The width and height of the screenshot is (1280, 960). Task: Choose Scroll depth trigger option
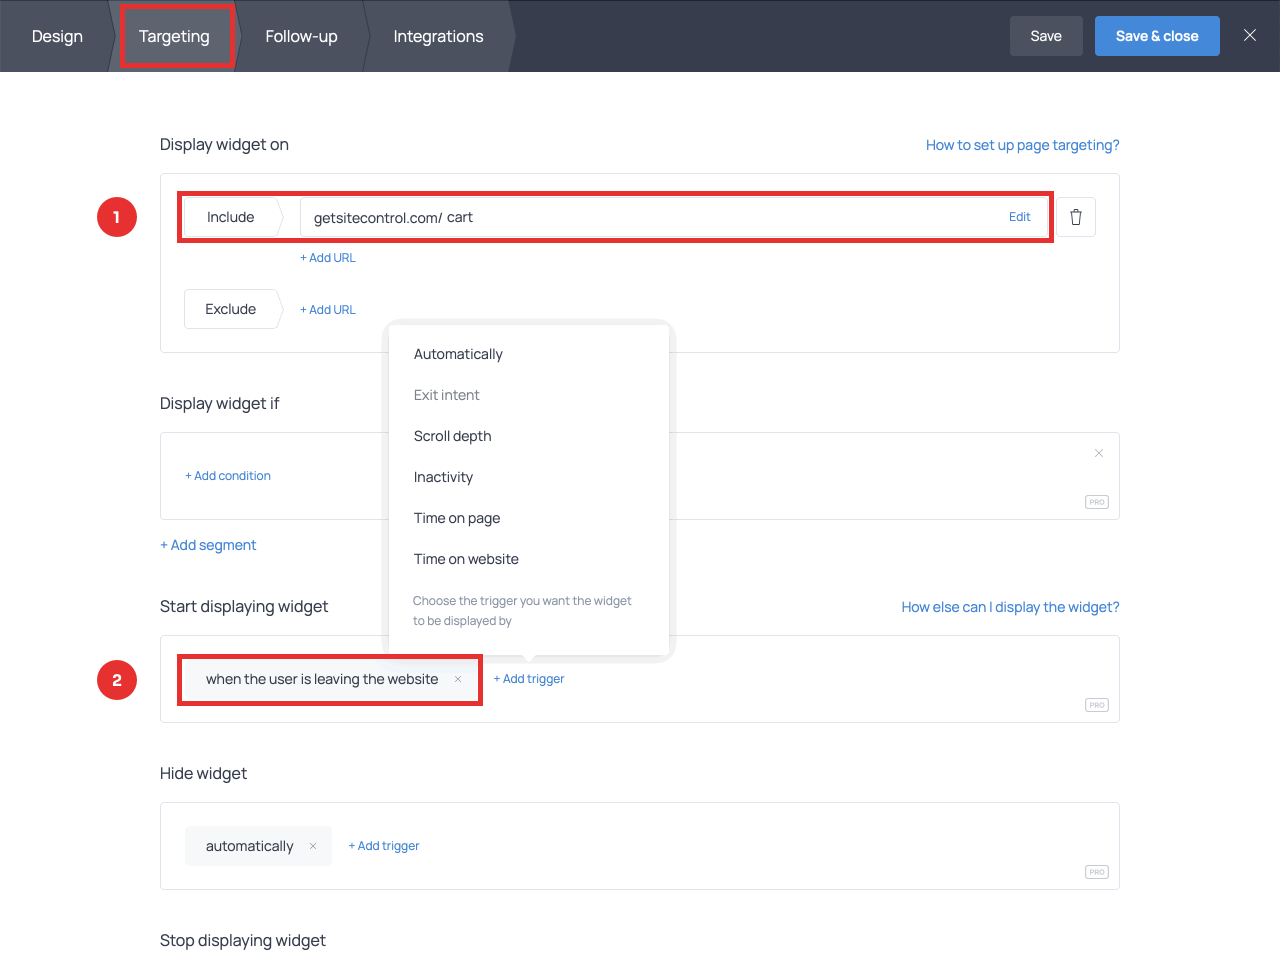pos(452,436)
